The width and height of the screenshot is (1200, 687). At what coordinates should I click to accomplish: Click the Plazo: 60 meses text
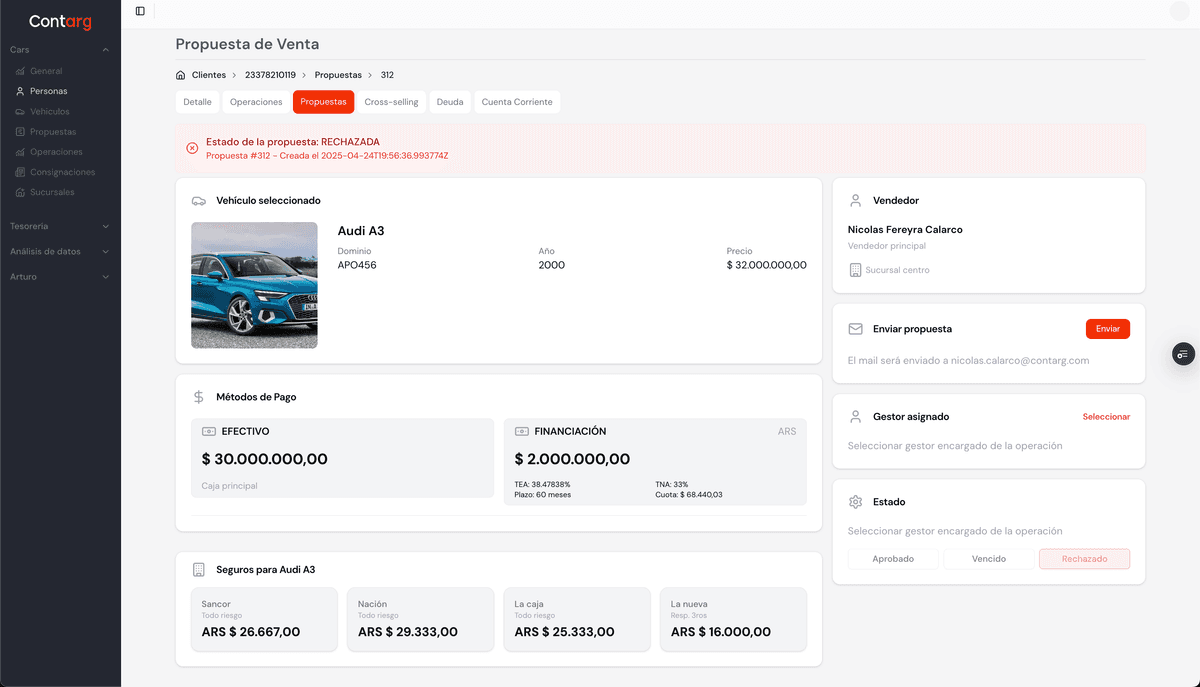click(542, 495)
